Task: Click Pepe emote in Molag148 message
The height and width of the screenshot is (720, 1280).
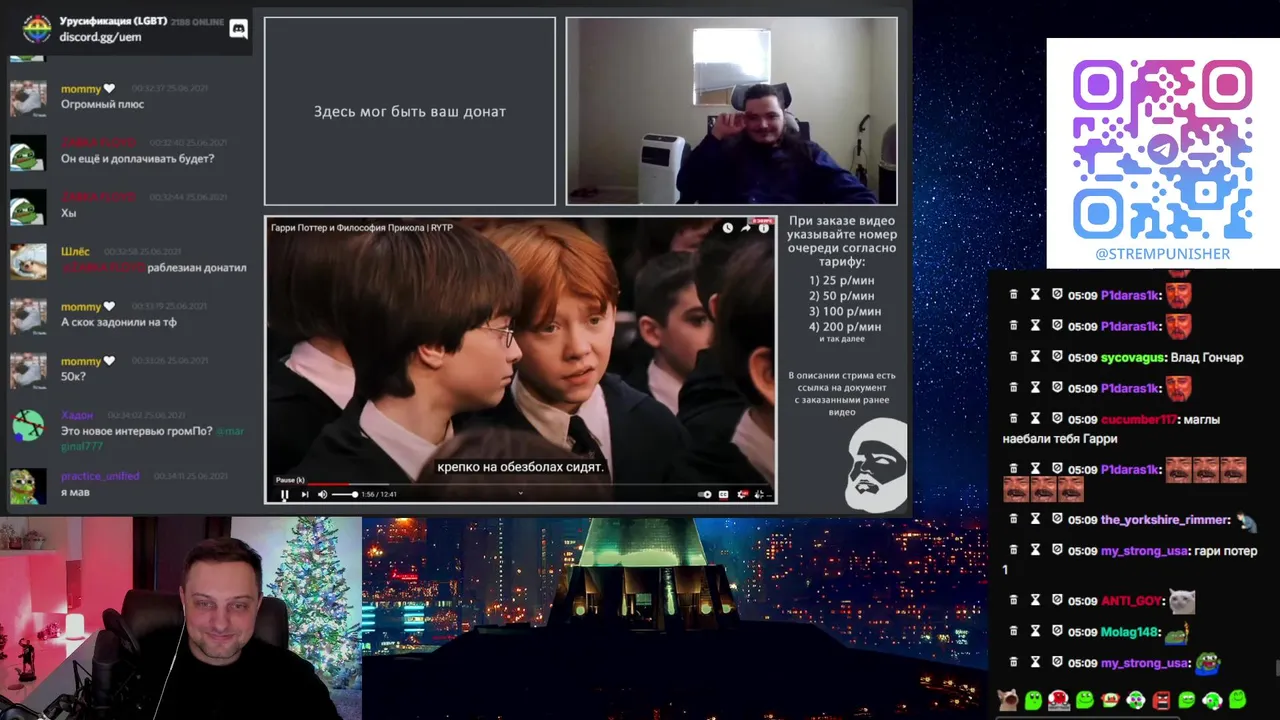Action: tap(1176, 631)
